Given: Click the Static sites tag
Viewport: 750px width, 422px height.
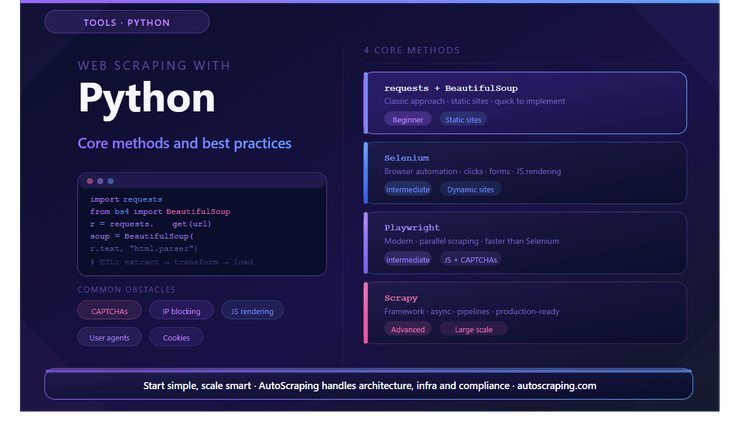Looking at the screenshot, I should [x=463, y=120].
